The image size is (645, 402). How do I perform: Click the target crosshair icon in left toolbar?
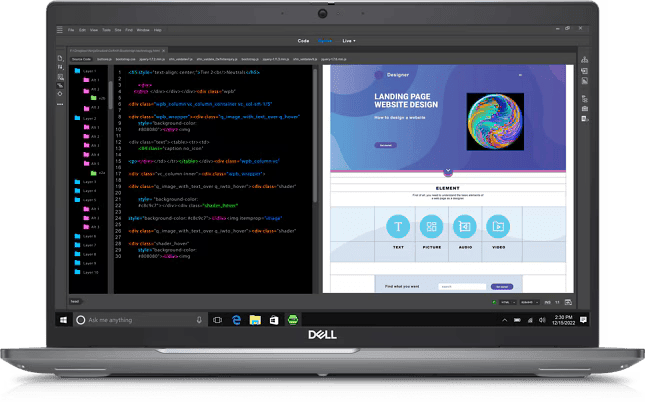click(x=60, y=94)
